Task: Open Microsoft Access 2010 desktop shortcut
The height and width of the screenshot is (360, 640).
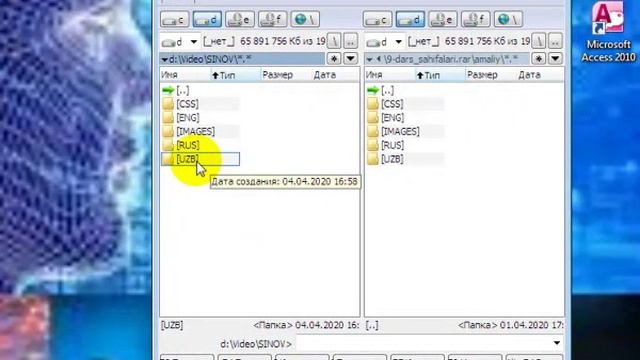Action: (x=608, y=32)
